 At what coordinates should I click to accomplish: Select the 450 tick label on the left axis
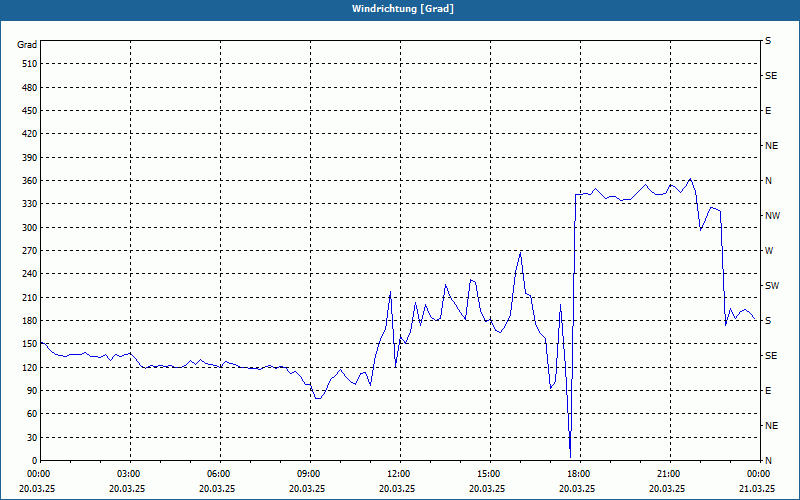(30, 111)
